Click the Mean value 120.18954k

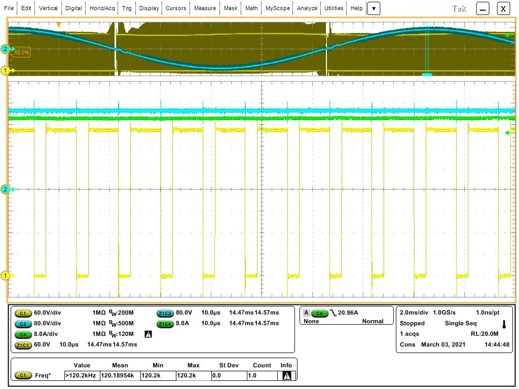[120, 376]
